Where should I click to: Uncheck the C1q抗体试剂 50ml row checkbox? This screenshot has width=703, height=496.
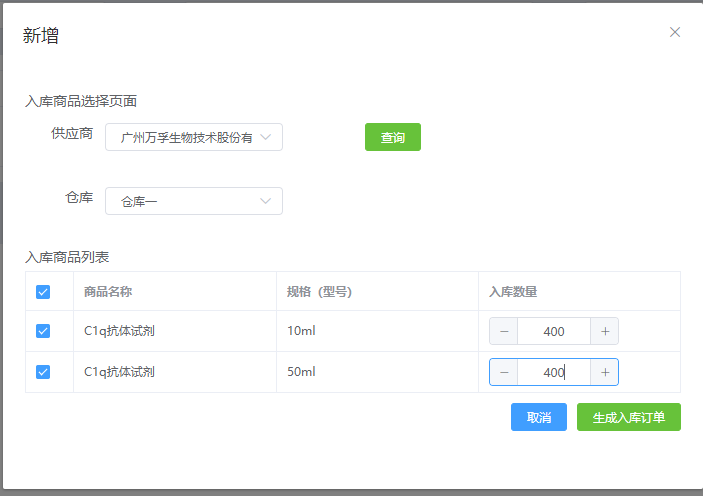point(43,372)
